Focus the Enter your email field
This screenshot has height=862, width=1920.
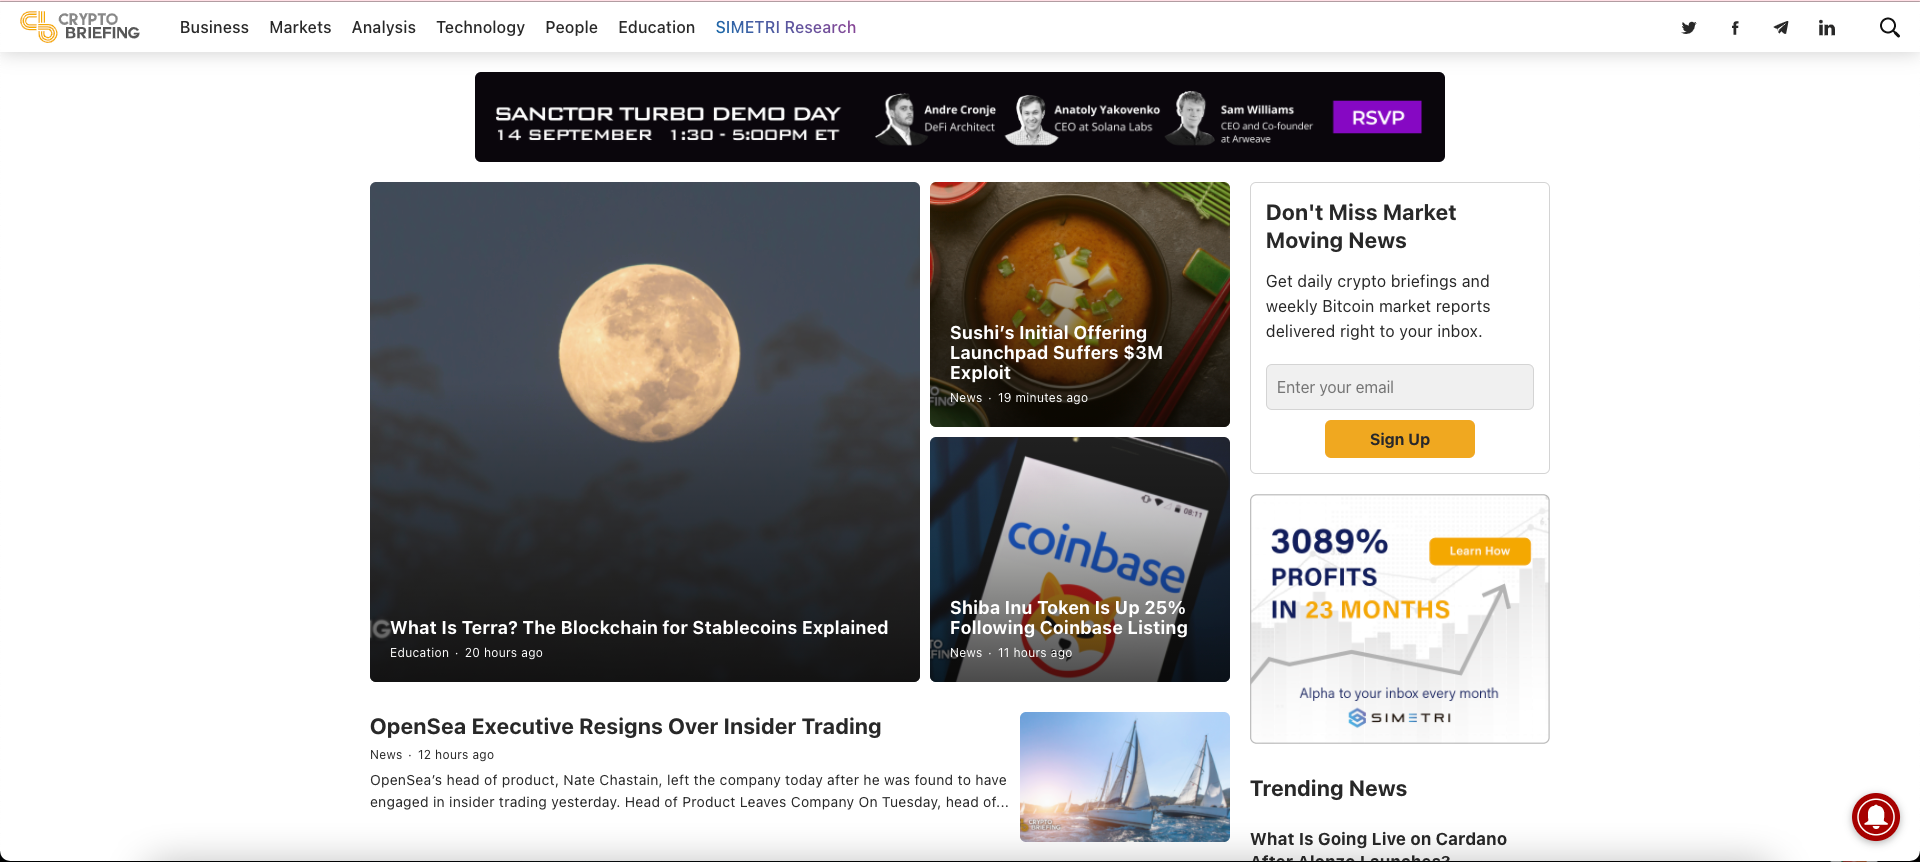click(x=1400, y=387)
